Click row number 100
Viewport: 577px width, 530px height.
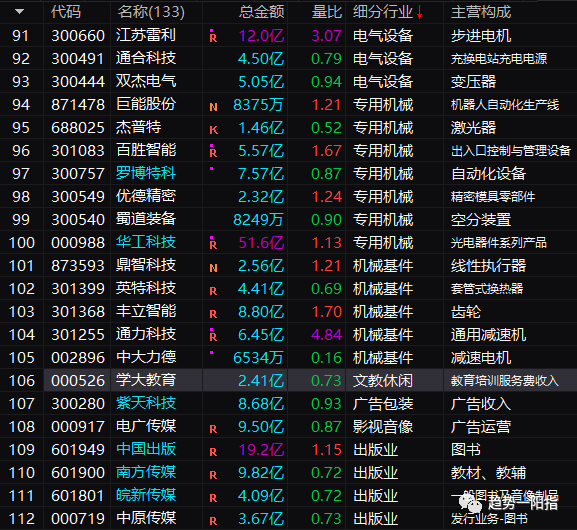(x=22, y=243)
